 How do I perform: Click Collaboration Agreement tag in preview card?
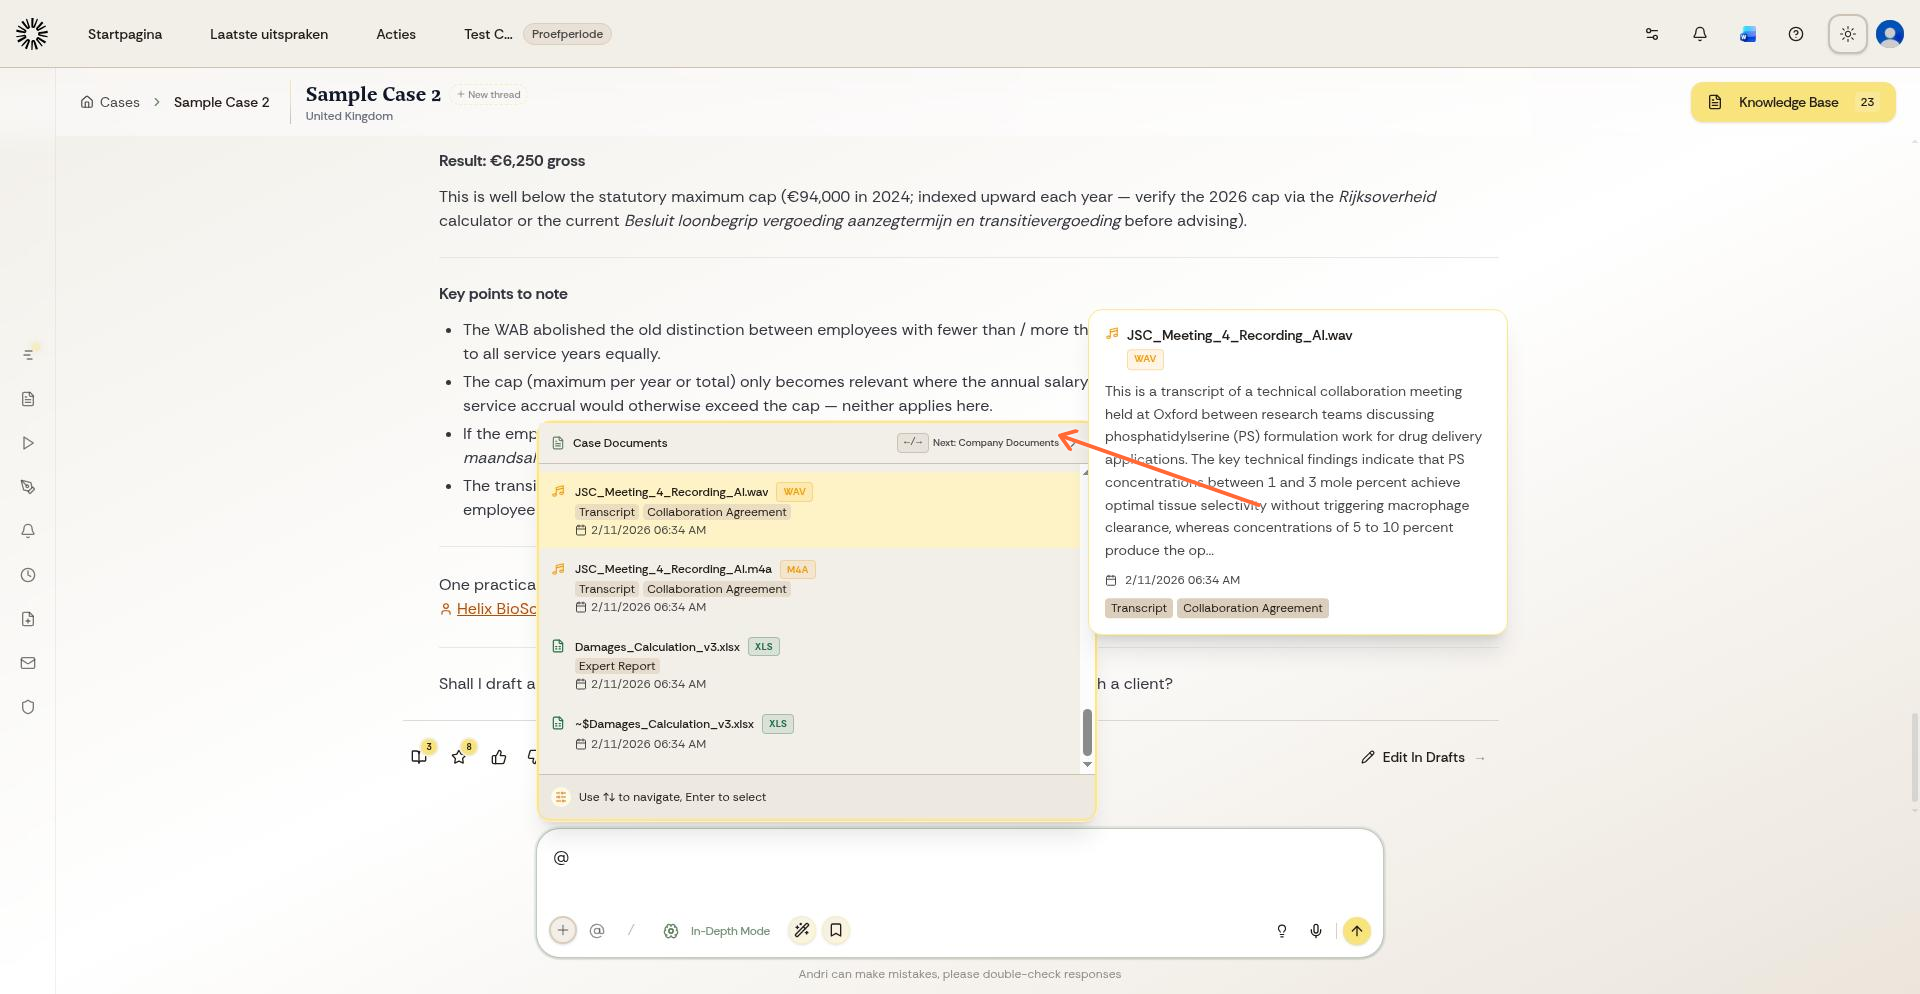tap(1253, 608)
